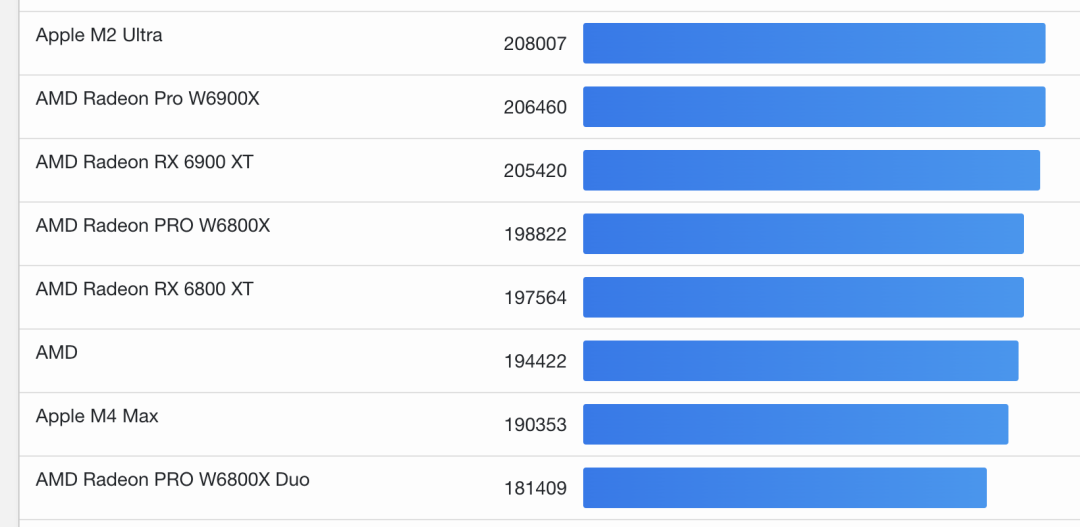The width and height of the screenshot is (1080, 527).
Task: Open AMD Radeon PRO W6800X result
Action: coord(152,226)
